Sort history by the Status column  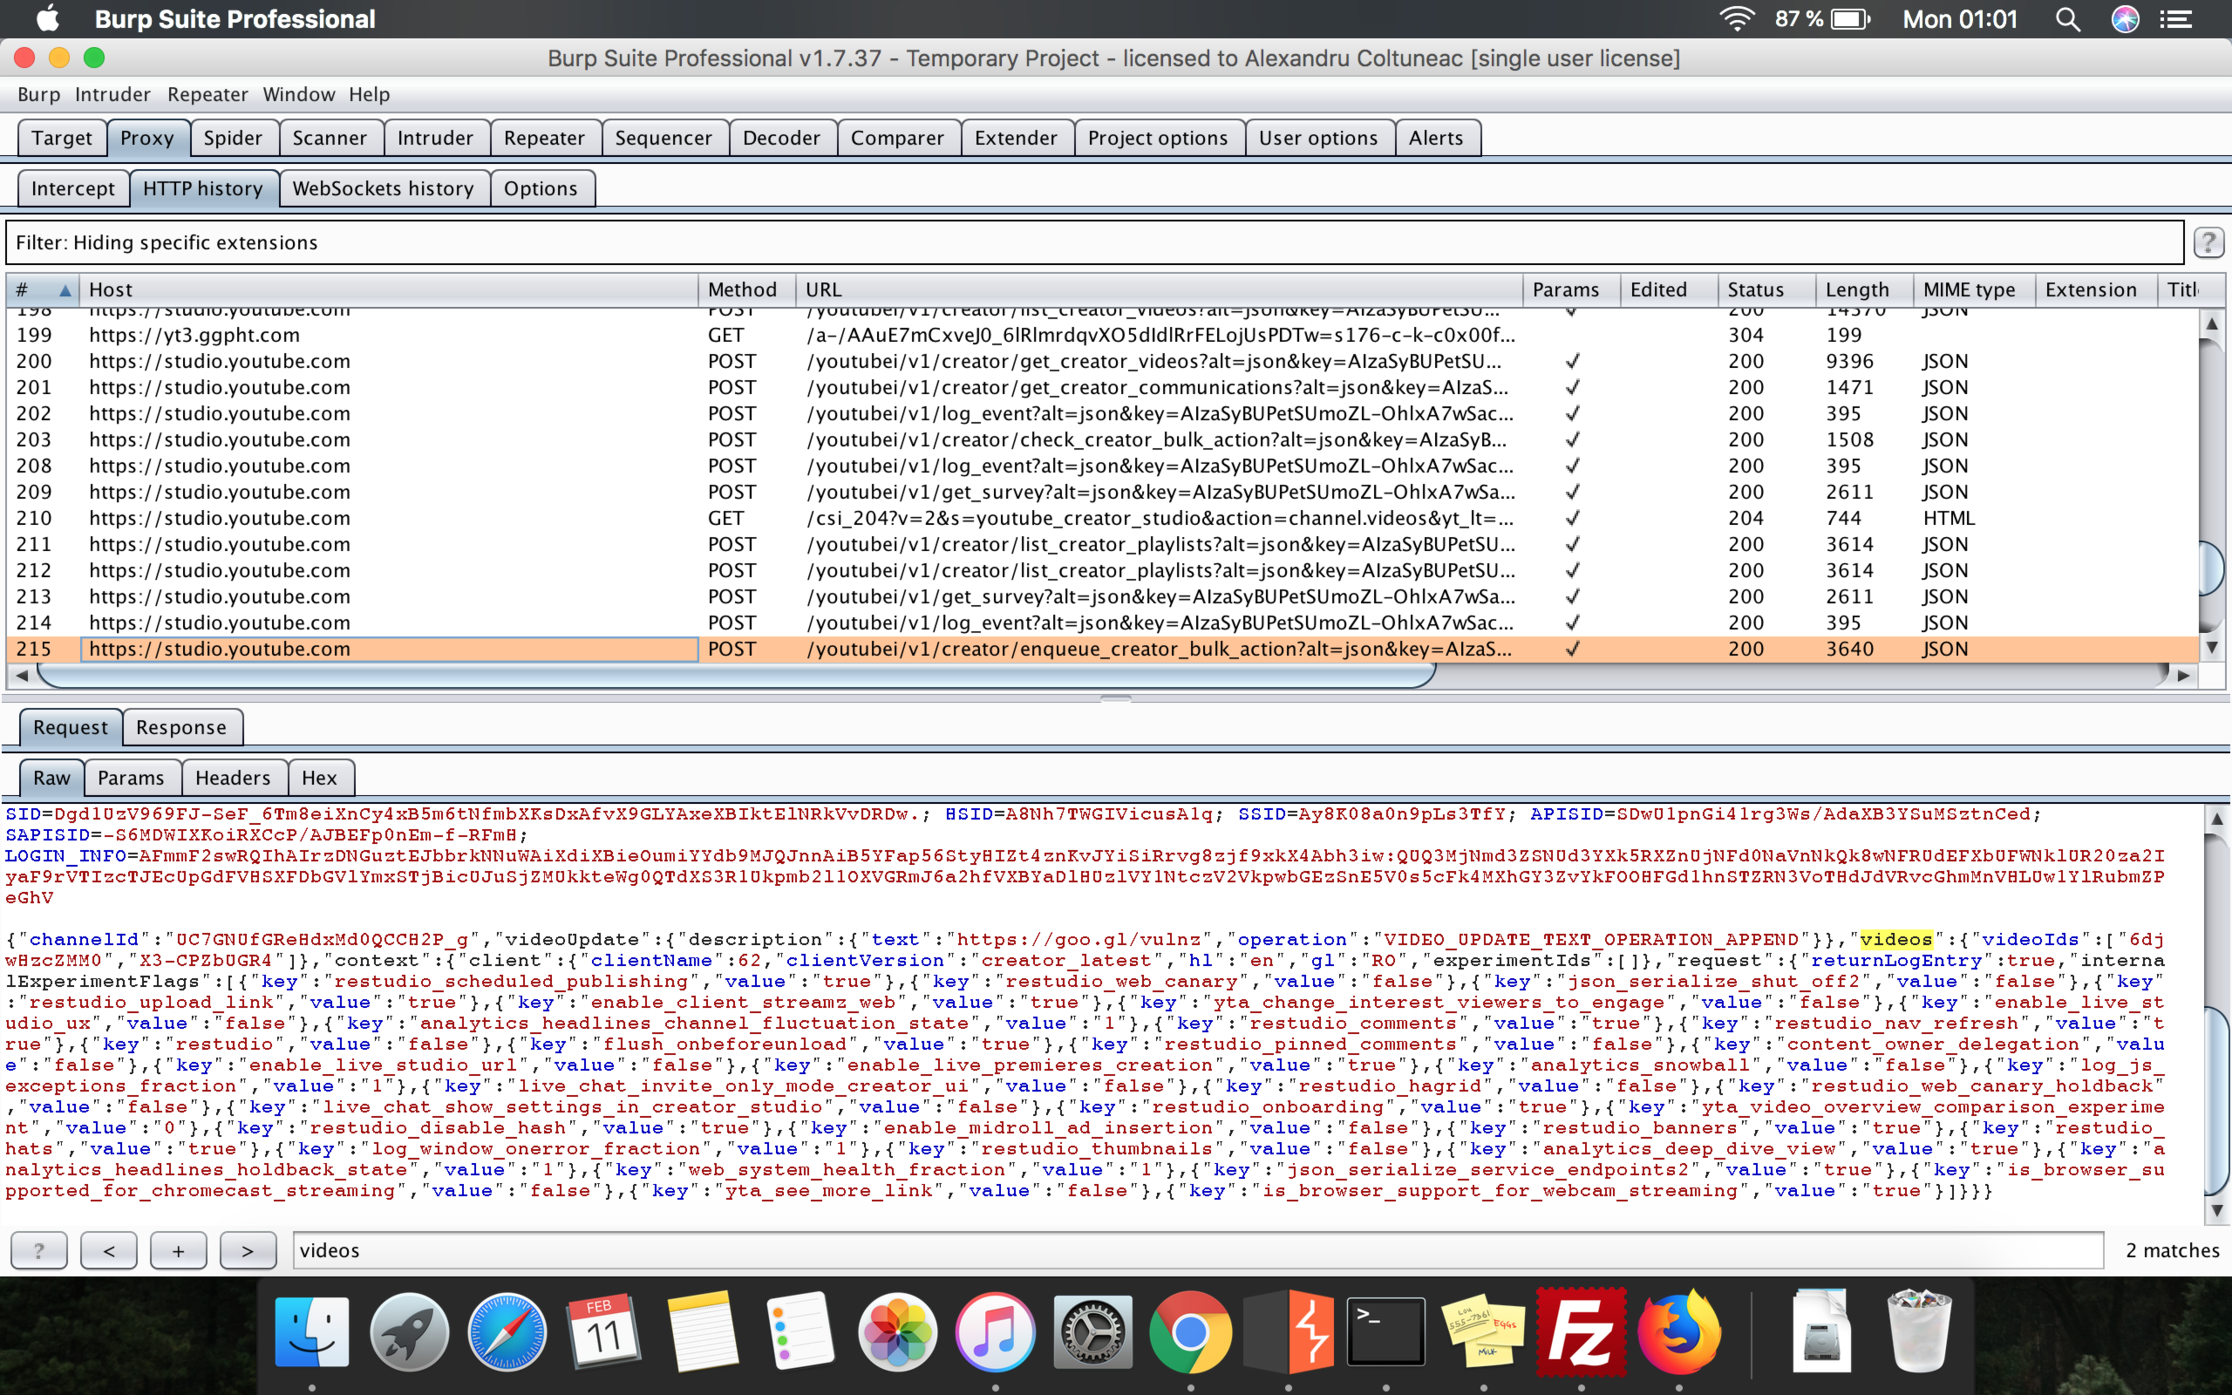pyautogui.click(x=1766, y=290)
